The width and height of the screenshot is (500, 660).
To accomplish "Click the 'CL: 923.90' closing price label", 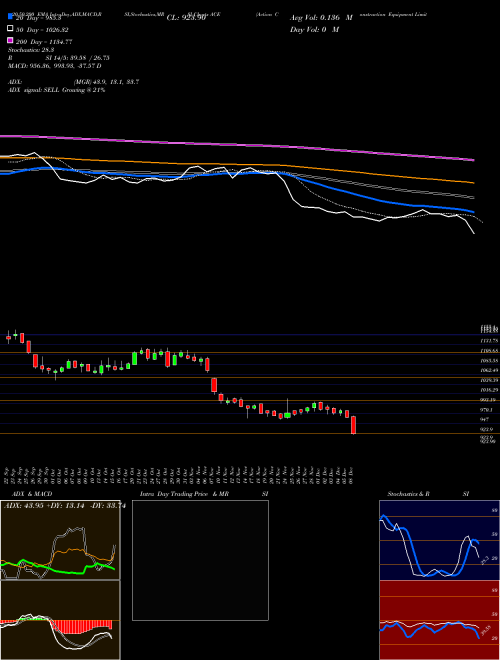I will [186, 18].
